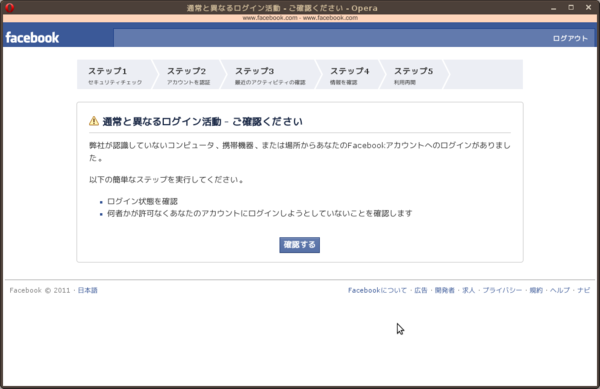
Task: Open the 広告 footer link
Action: click(421, 290)
